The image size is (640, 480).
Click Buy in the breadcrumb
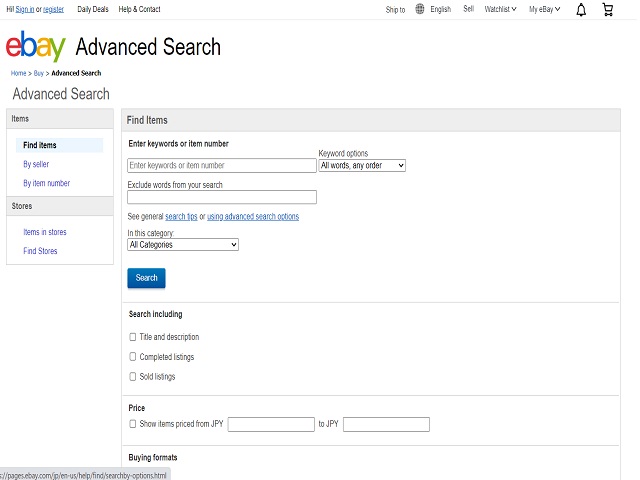pos(38,73)
